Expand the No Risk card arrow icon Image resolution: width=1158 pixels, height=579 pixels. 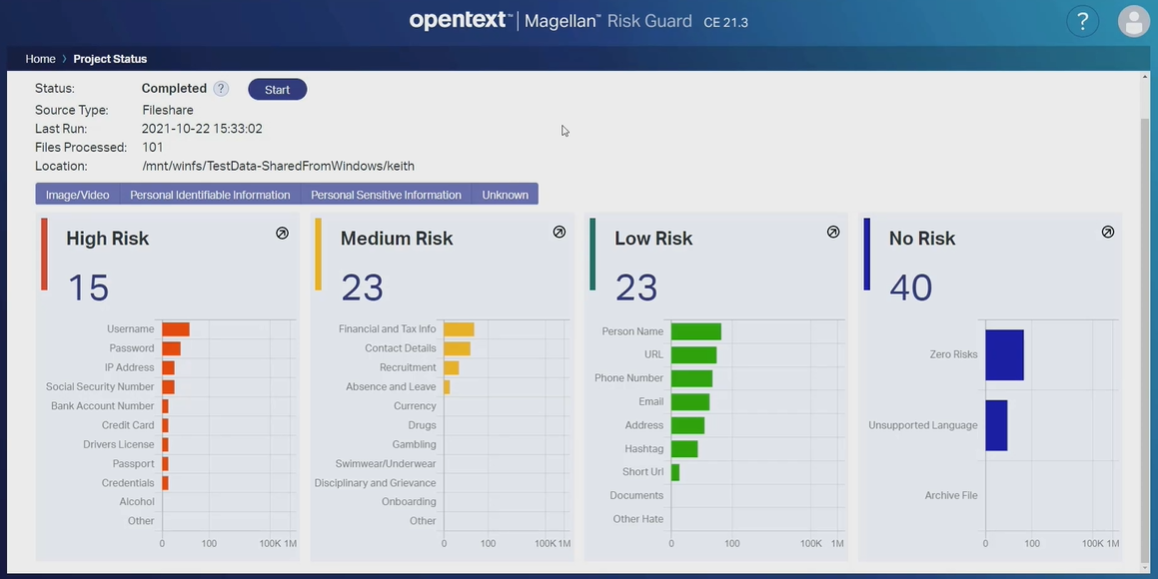[1108, 232]
